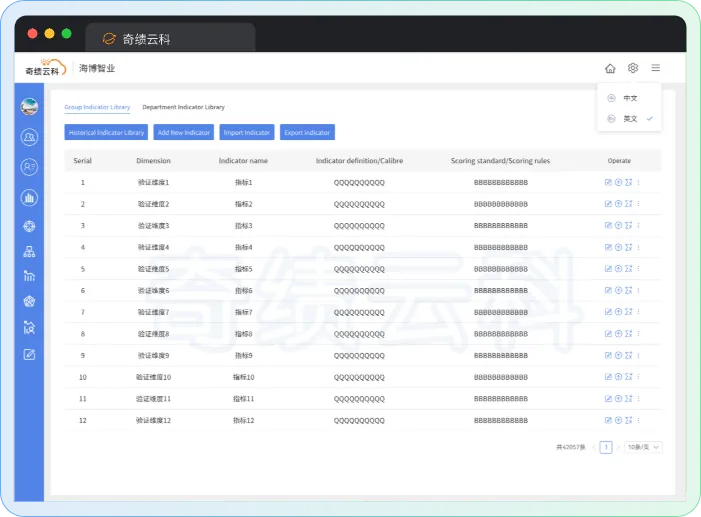Open the home page icon
The width and height of the screenshot is (701, 517).
610,68
